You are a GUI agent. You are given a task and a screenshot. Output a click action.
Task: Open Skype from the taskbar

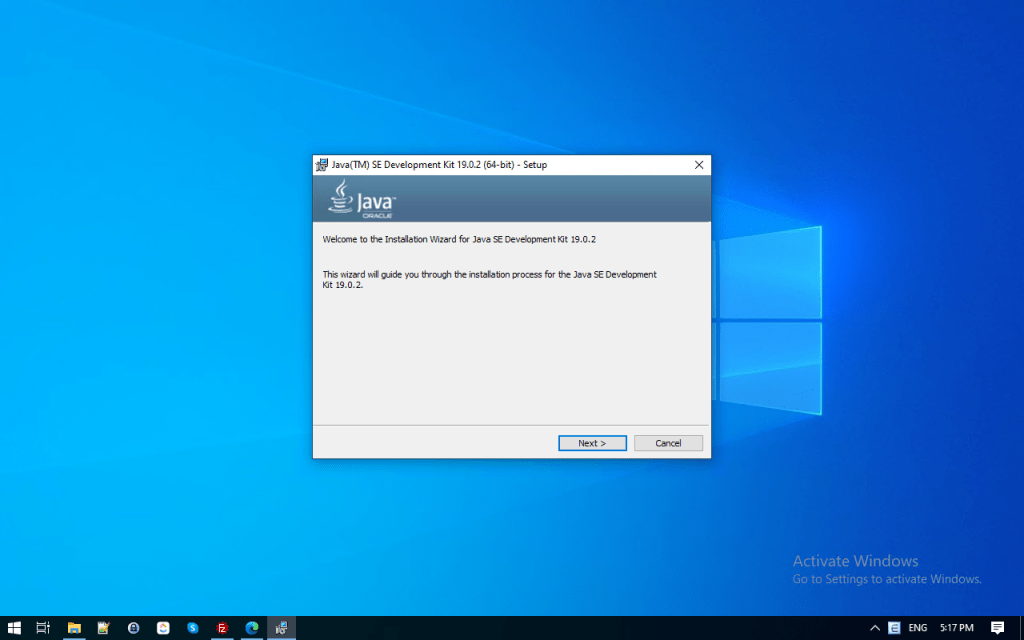(x=193, y=627)
